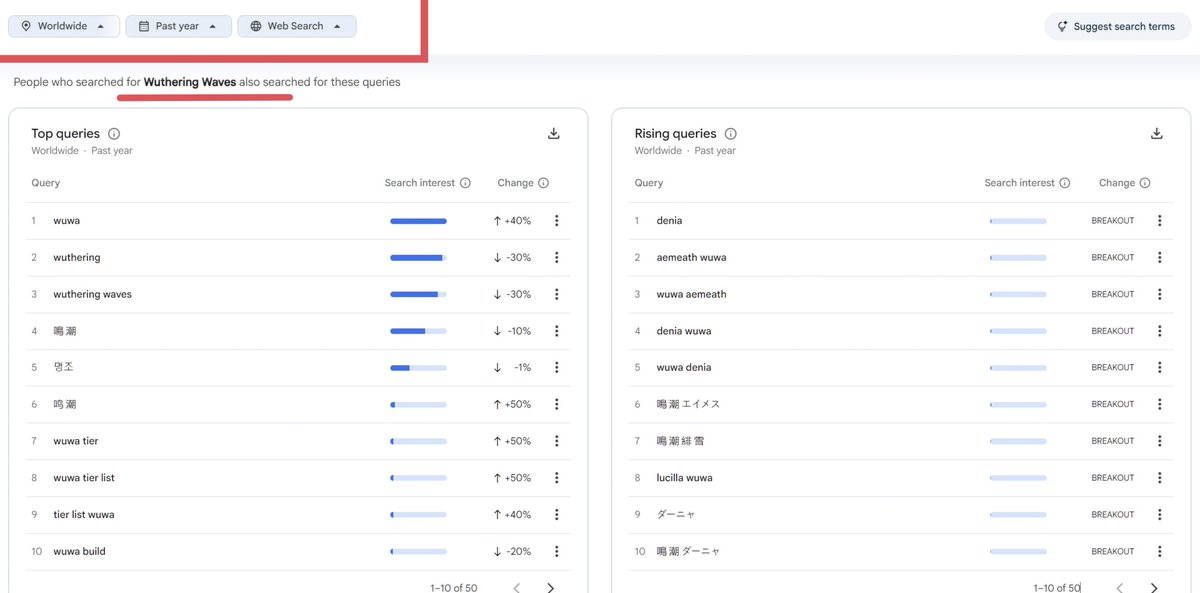Select the wuwa build query
This screenshot has height=593, width=1200.
click(x=80, y=552)
